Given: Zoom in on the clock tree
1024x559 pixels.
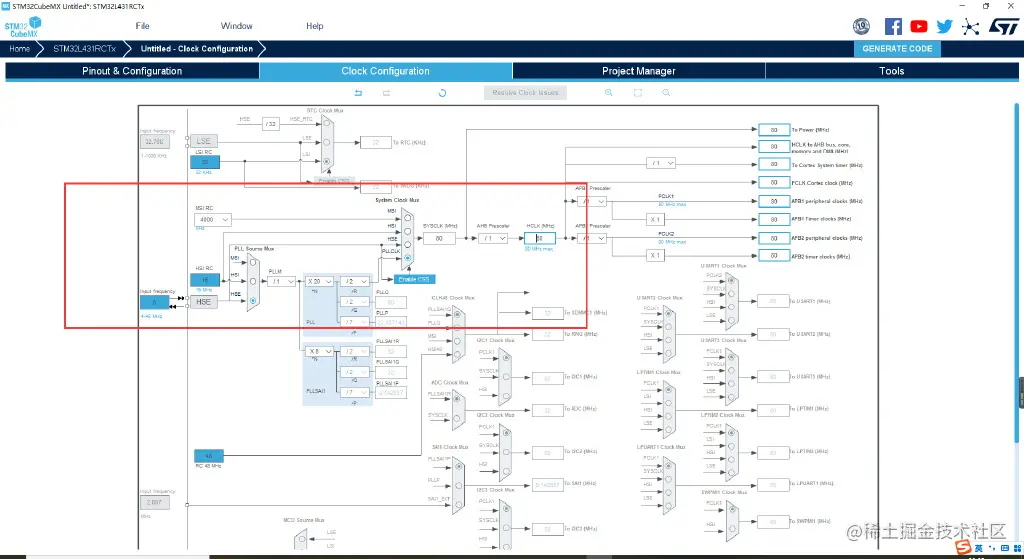Looking at the screenshot, I should 609,93.
